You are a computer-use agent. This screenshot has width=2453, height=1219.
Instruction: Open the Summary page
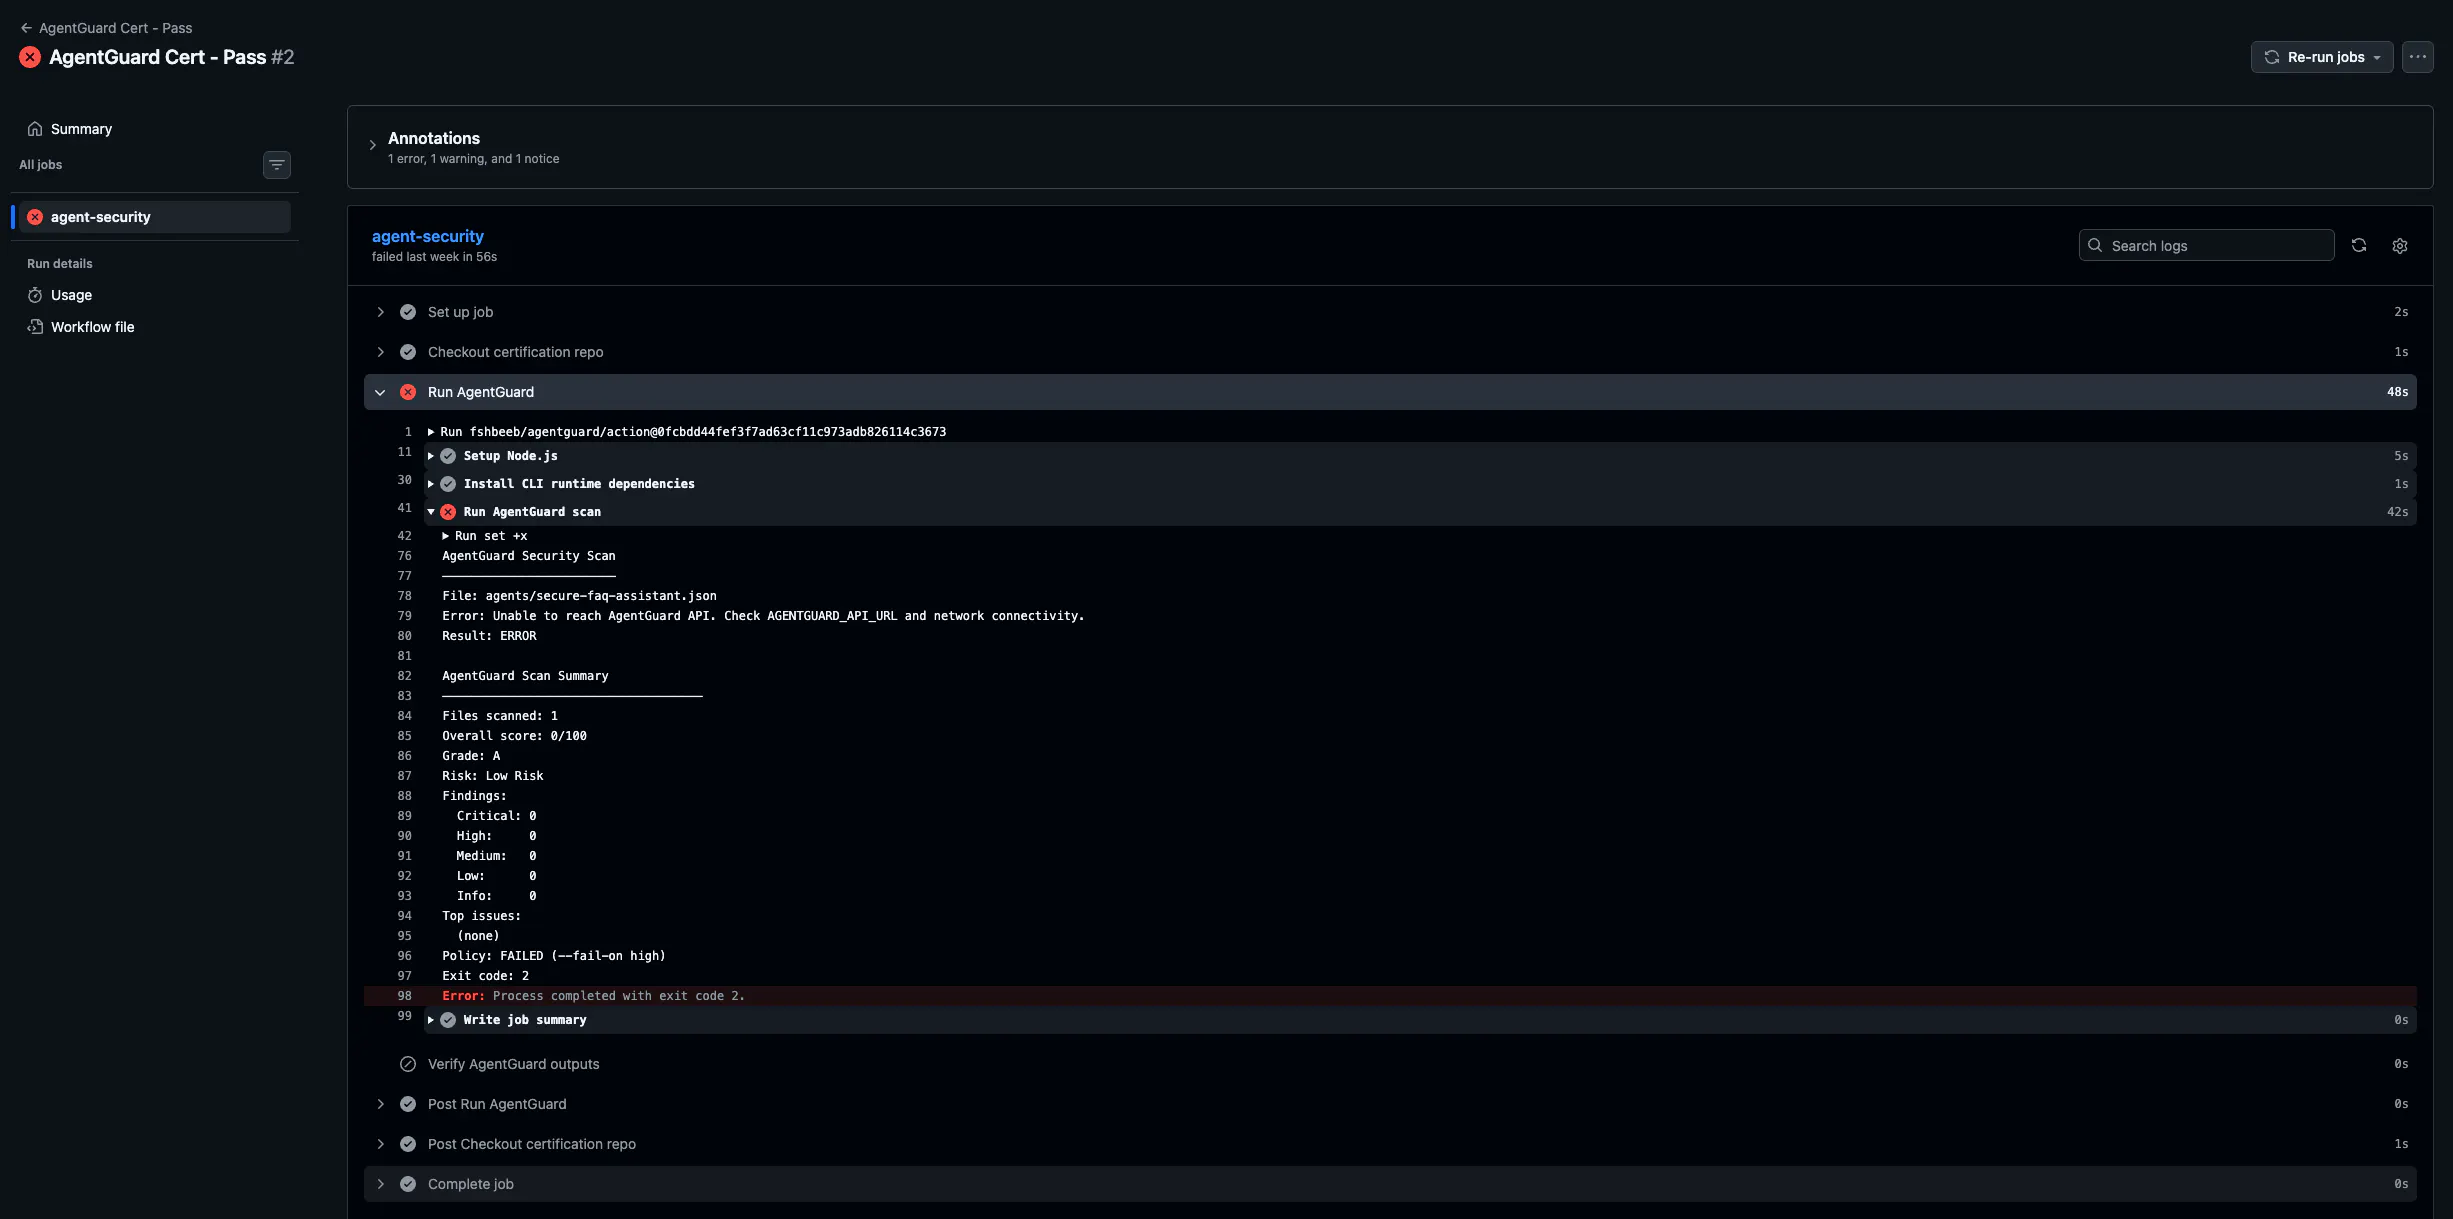pos(81,129)
